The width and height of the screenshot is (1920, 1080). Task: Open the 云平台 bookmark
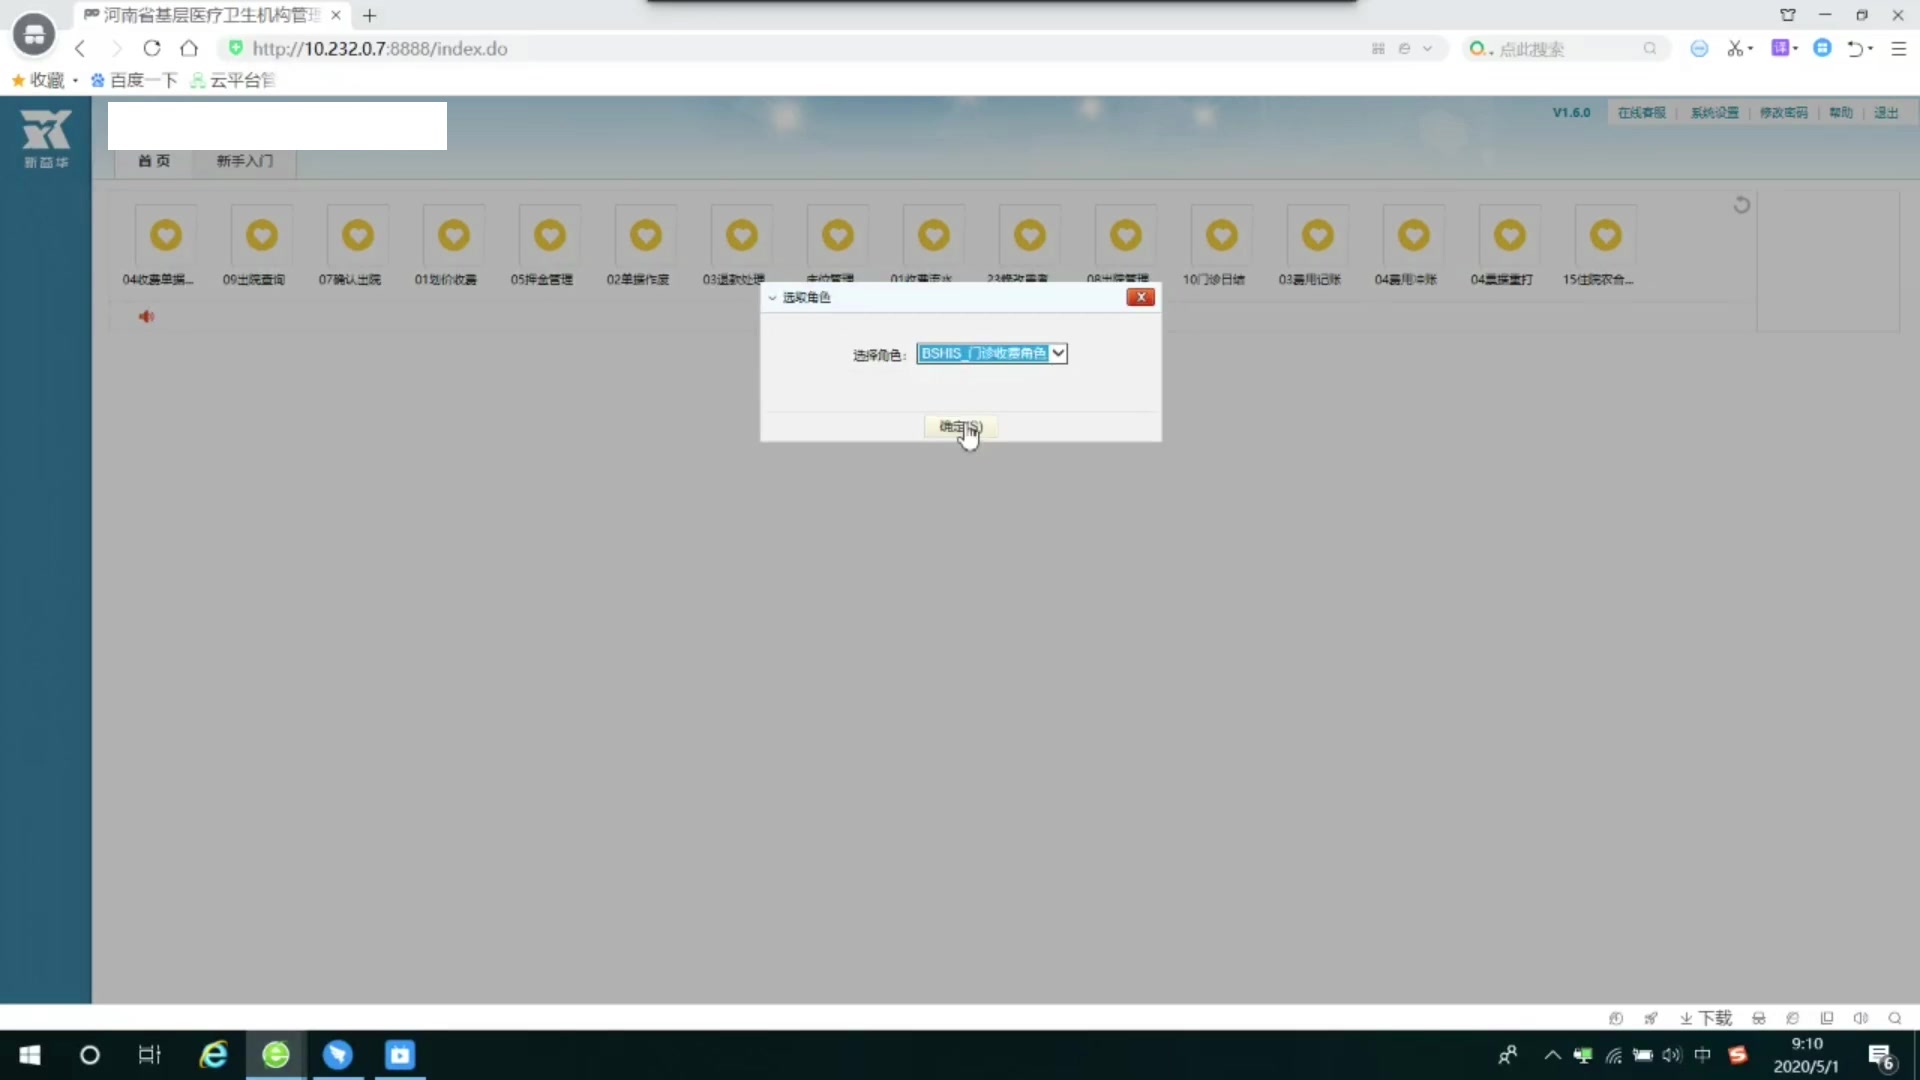232,80
